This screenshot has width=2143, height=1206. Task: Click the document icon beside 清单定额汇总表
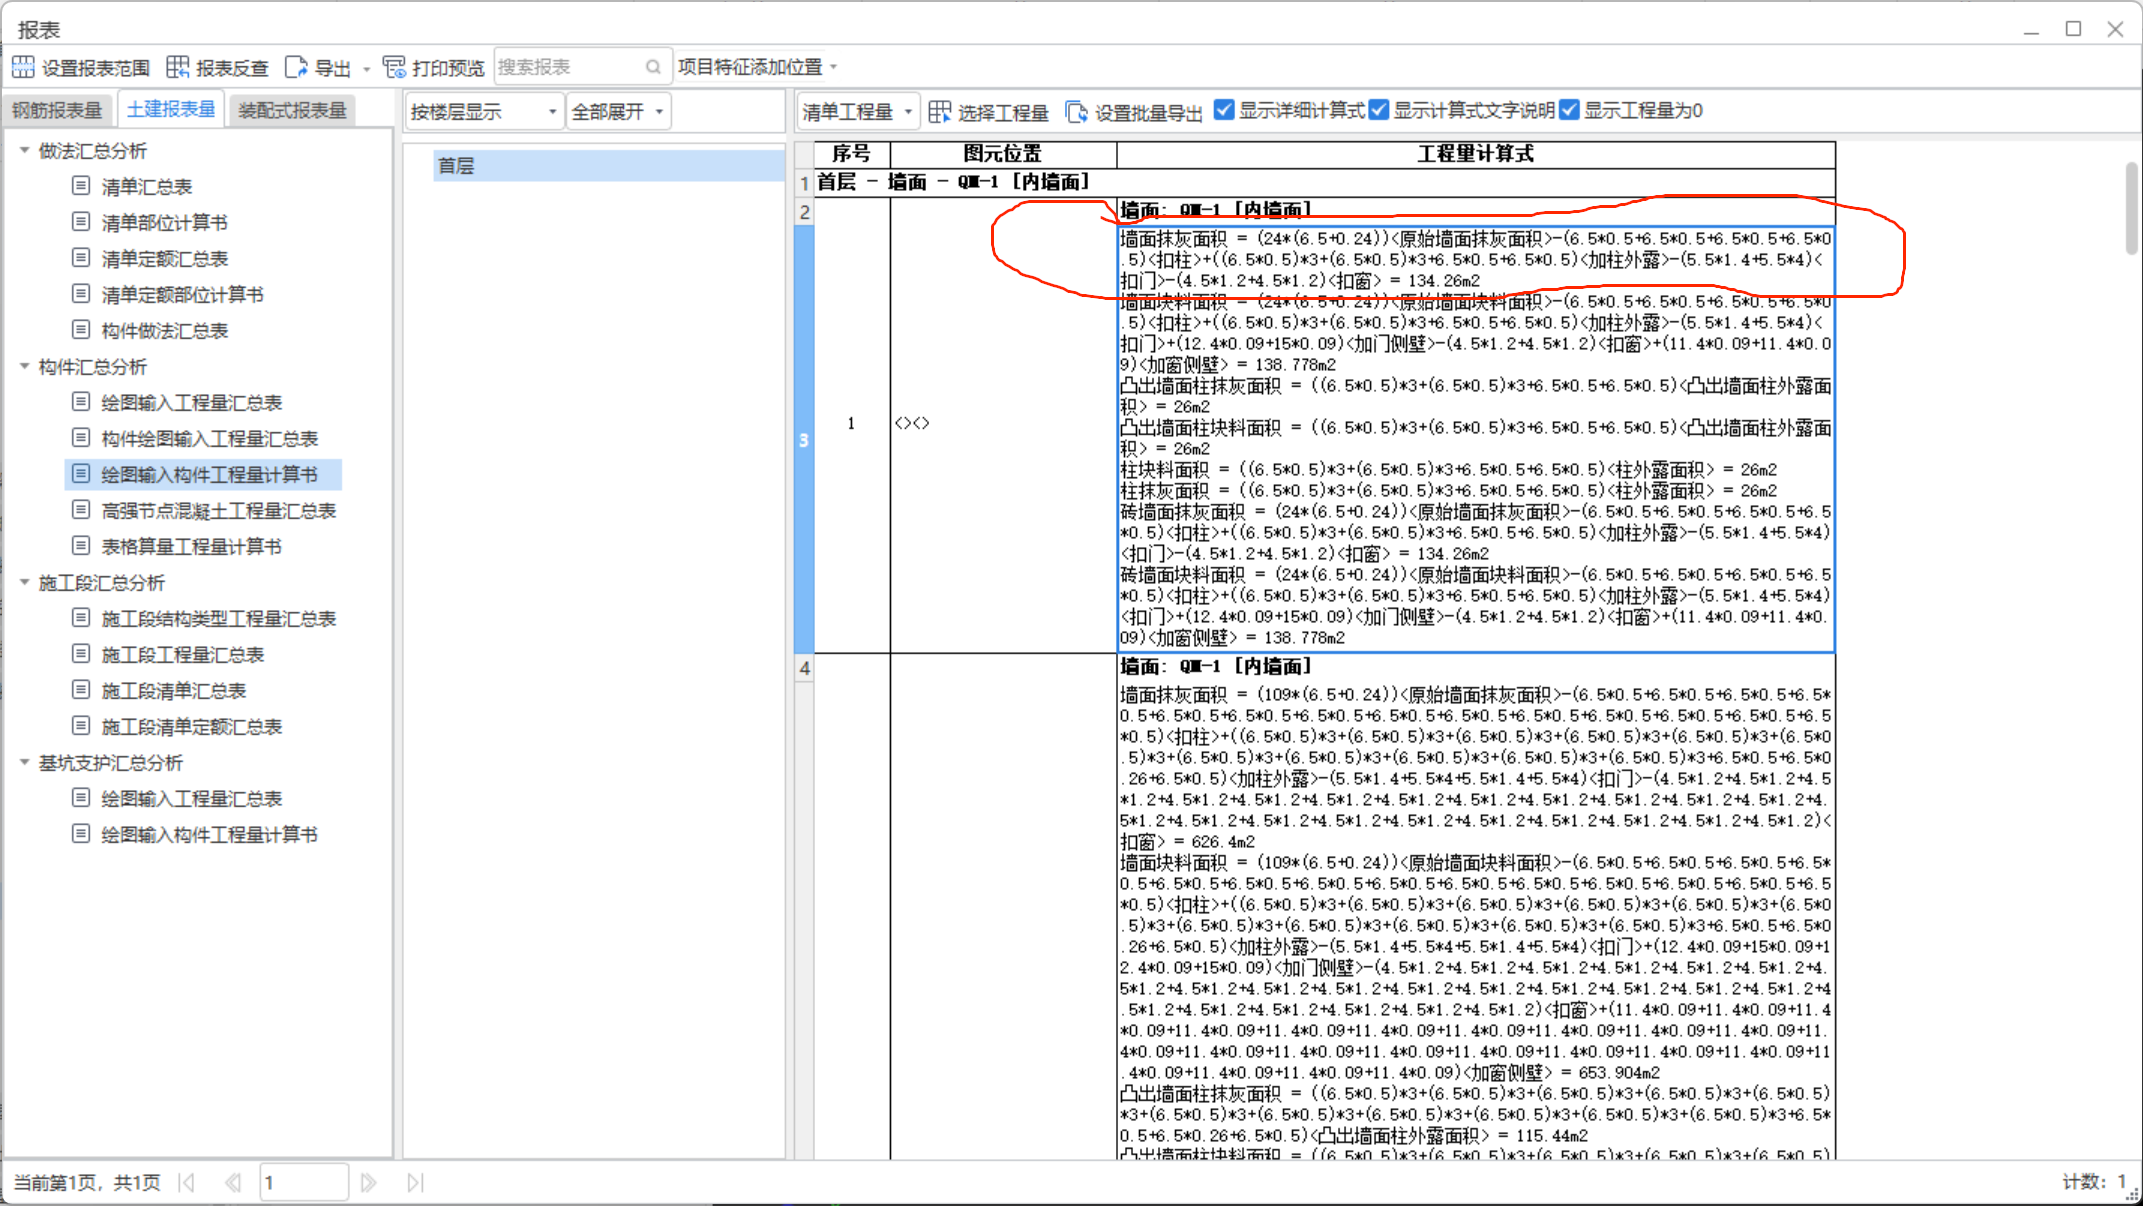(81, 257)
